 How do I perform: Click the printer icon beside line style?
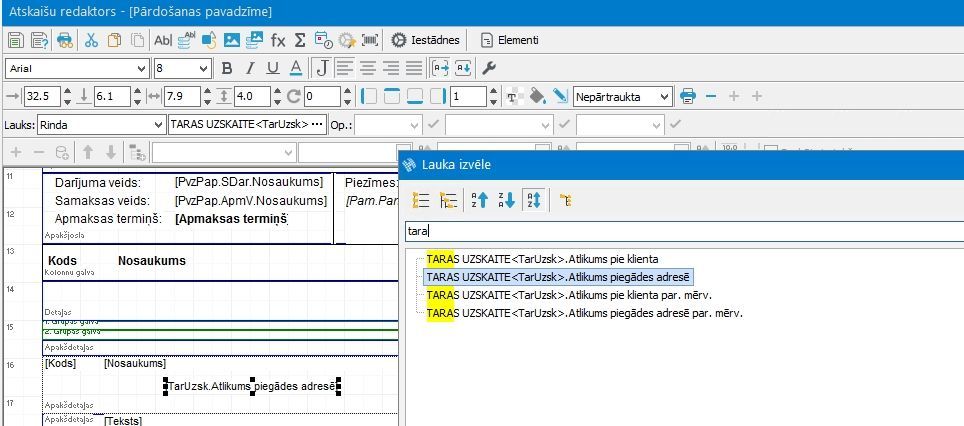coord(688,97)
